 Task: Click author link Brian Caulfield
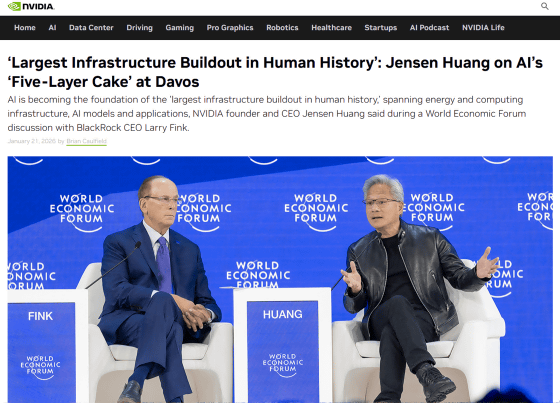tap(86, 141)
